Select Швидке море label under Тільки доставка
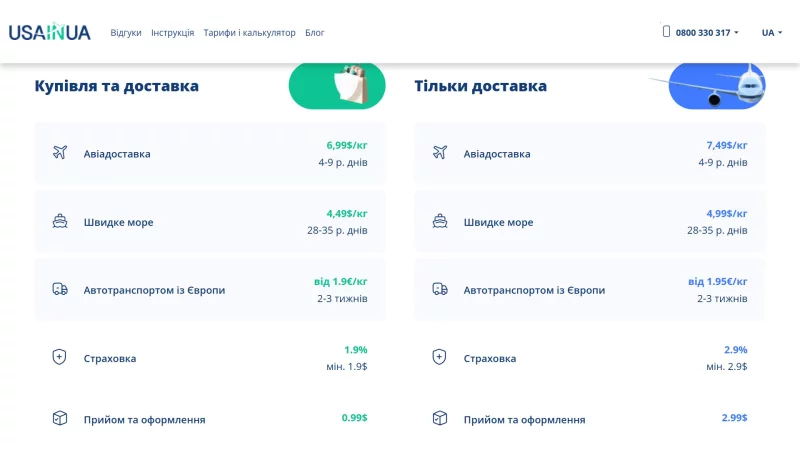The width and height of the screenshot is (800, 450). [498, 222]
